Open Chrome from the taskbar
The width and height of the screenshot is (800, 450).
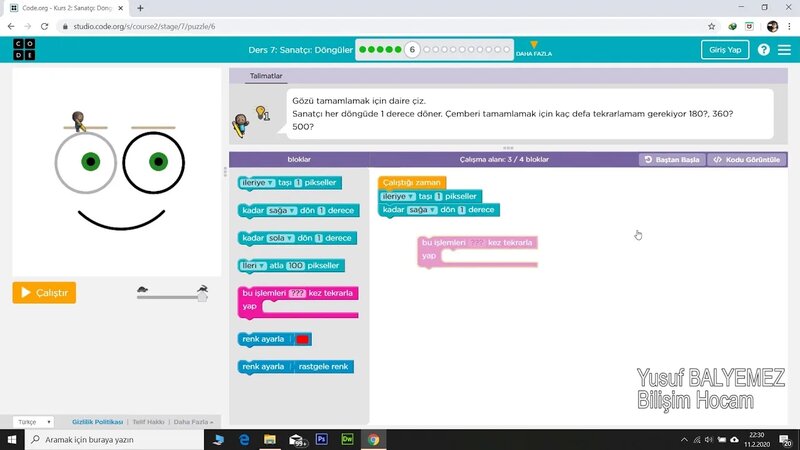pyautogui.click(x=373, y=439)
